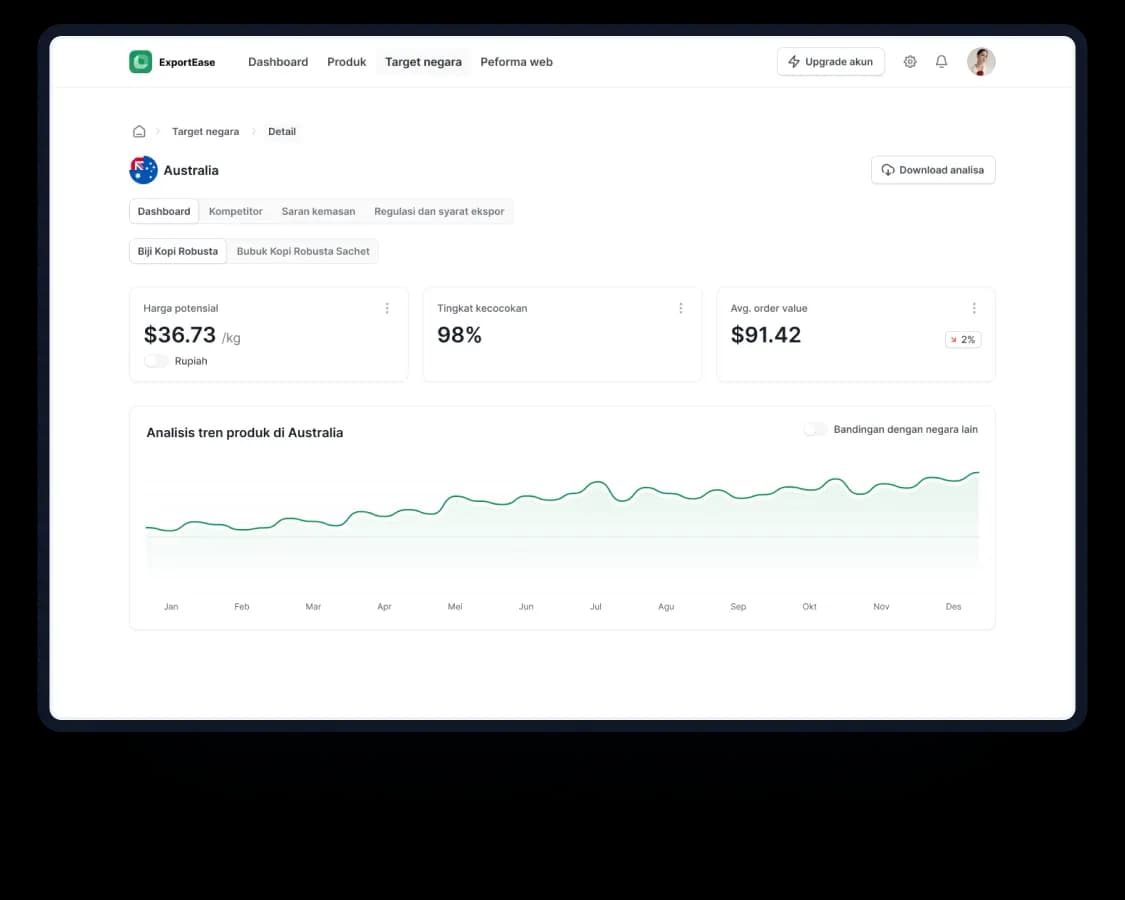
Task: Open Peforma web navigation item
Action: click(517, 62)
